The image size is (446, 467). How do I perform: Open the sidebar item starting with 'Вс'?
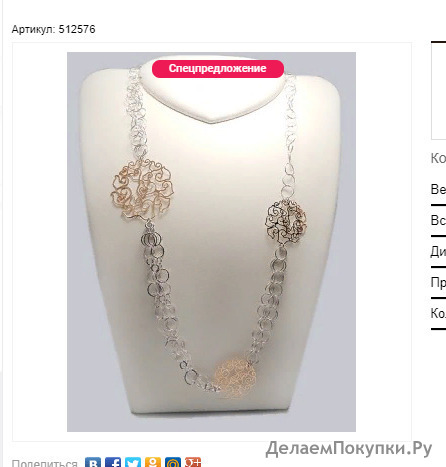438,220
